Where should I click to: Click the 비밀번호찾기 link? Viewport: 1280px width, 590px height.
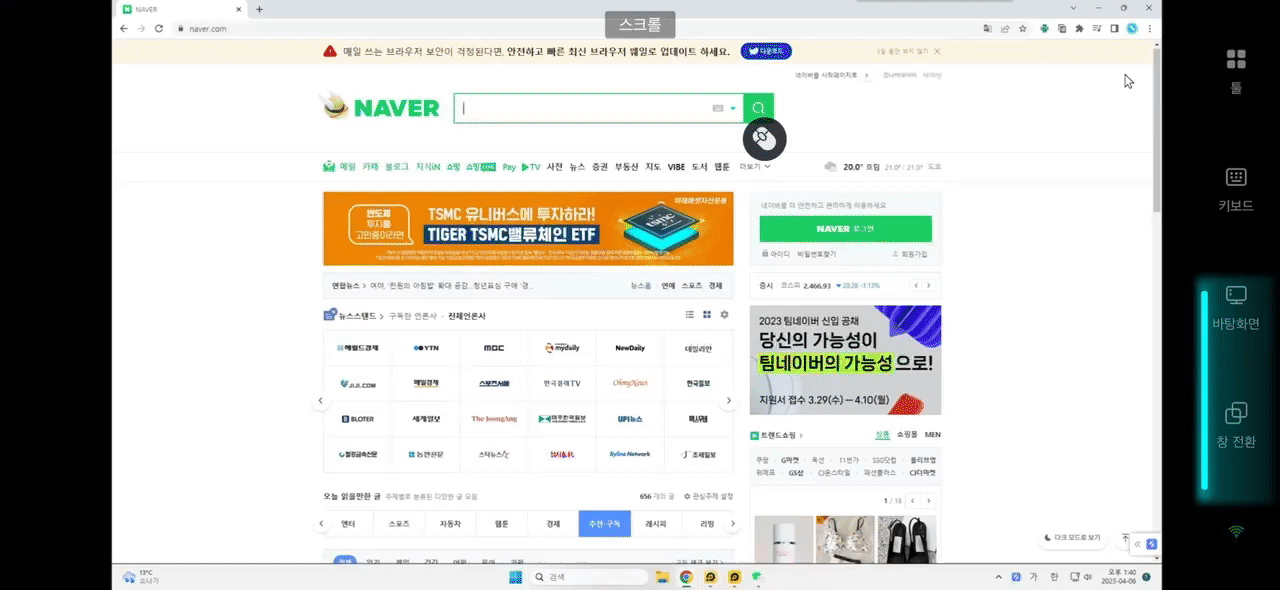coord(816,255)
